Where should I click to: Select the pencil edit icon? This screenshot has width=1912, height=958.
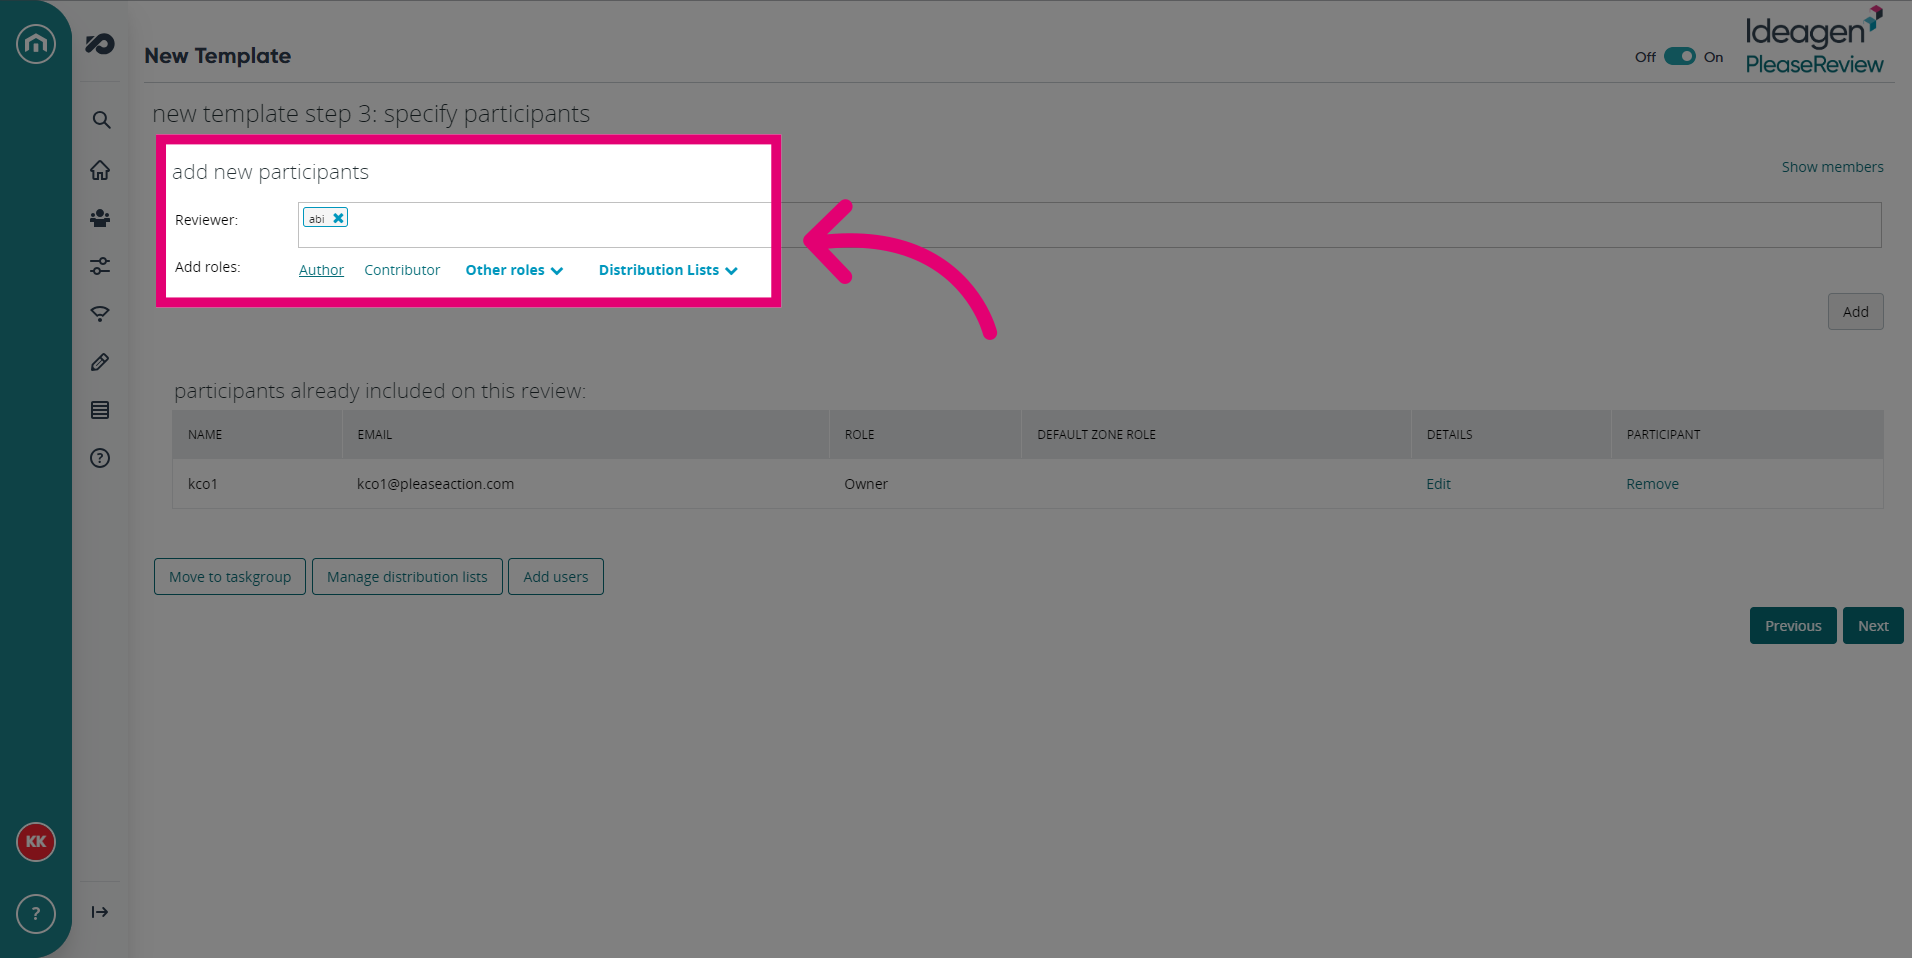(100, 362)
